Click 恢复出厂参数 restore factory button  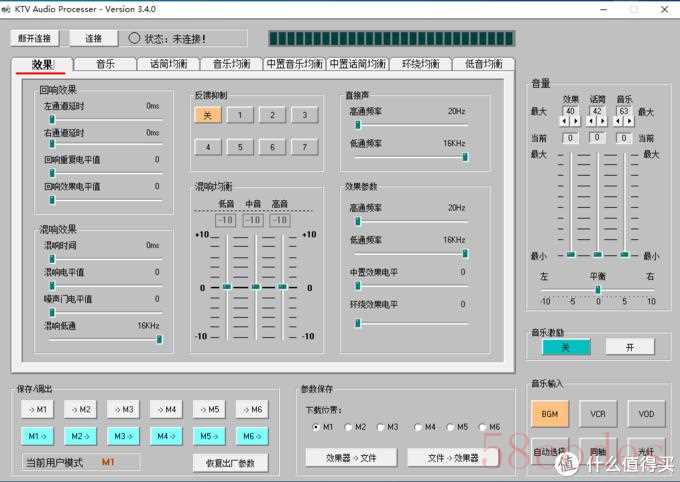pyautogui.click(x=230, y=463)
